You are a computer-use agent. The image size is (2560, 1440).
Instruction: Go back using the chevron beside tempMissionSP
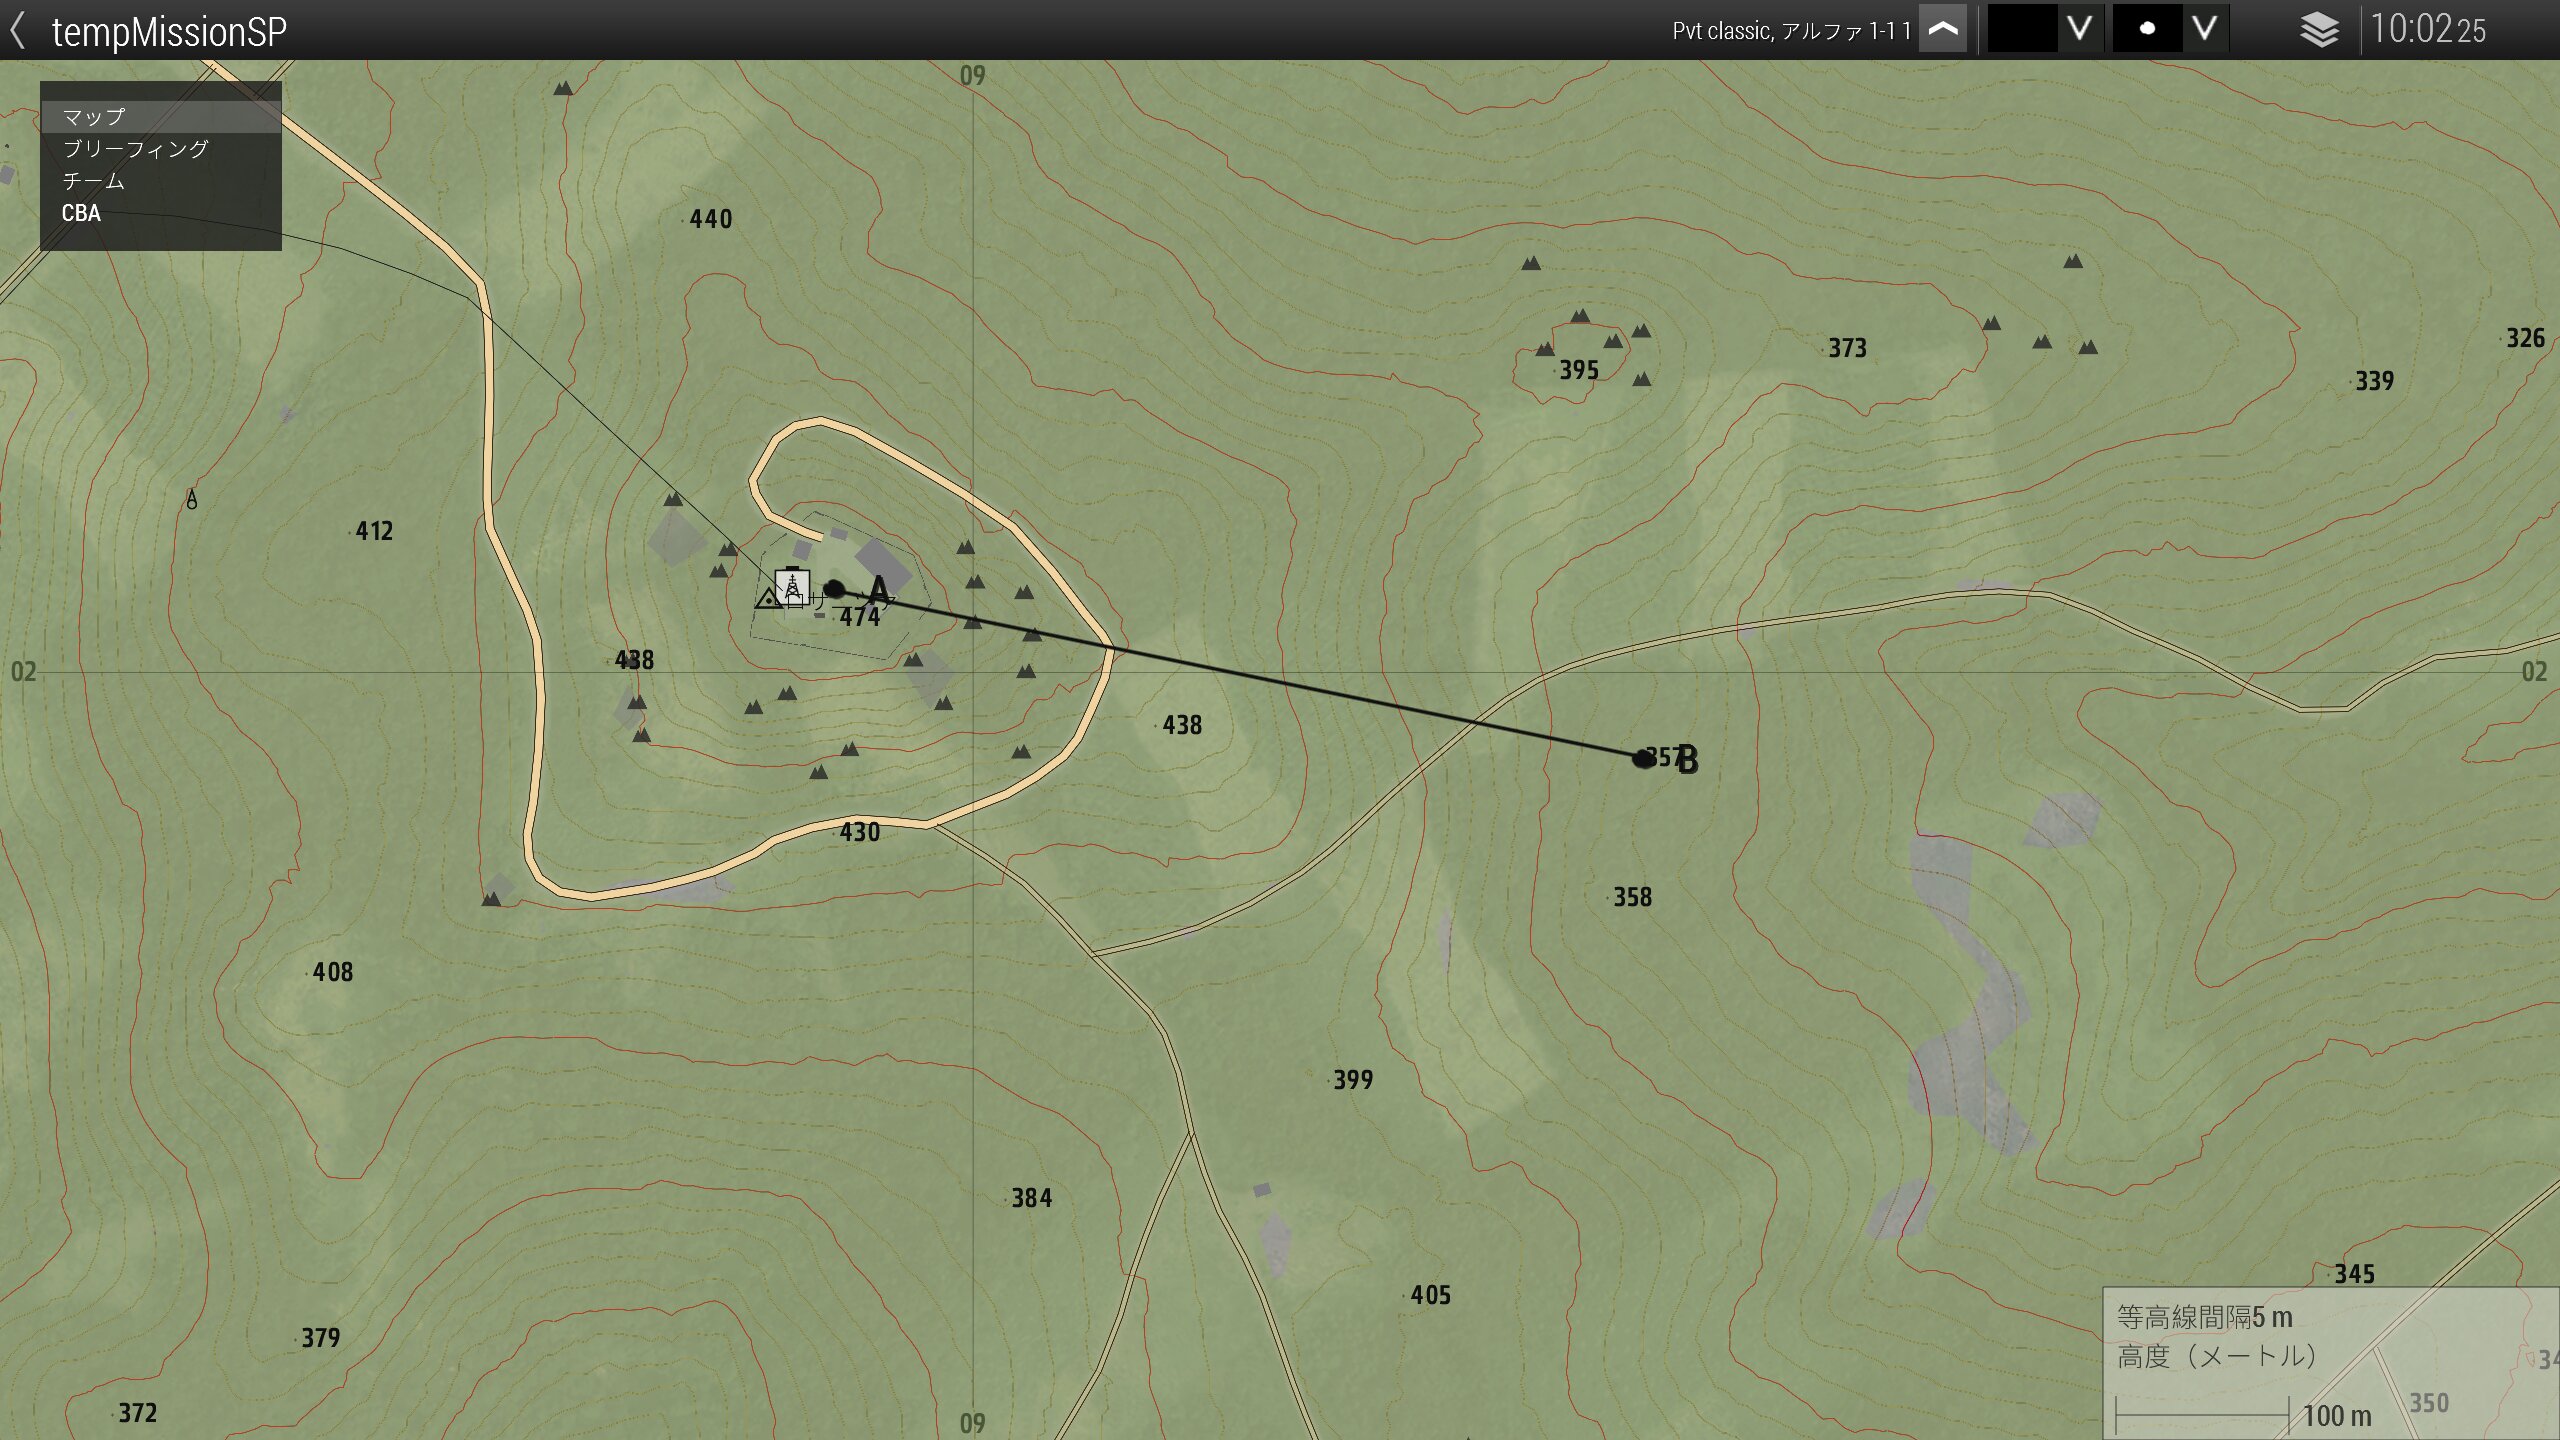pyautogui.click(x=17, y=30)
